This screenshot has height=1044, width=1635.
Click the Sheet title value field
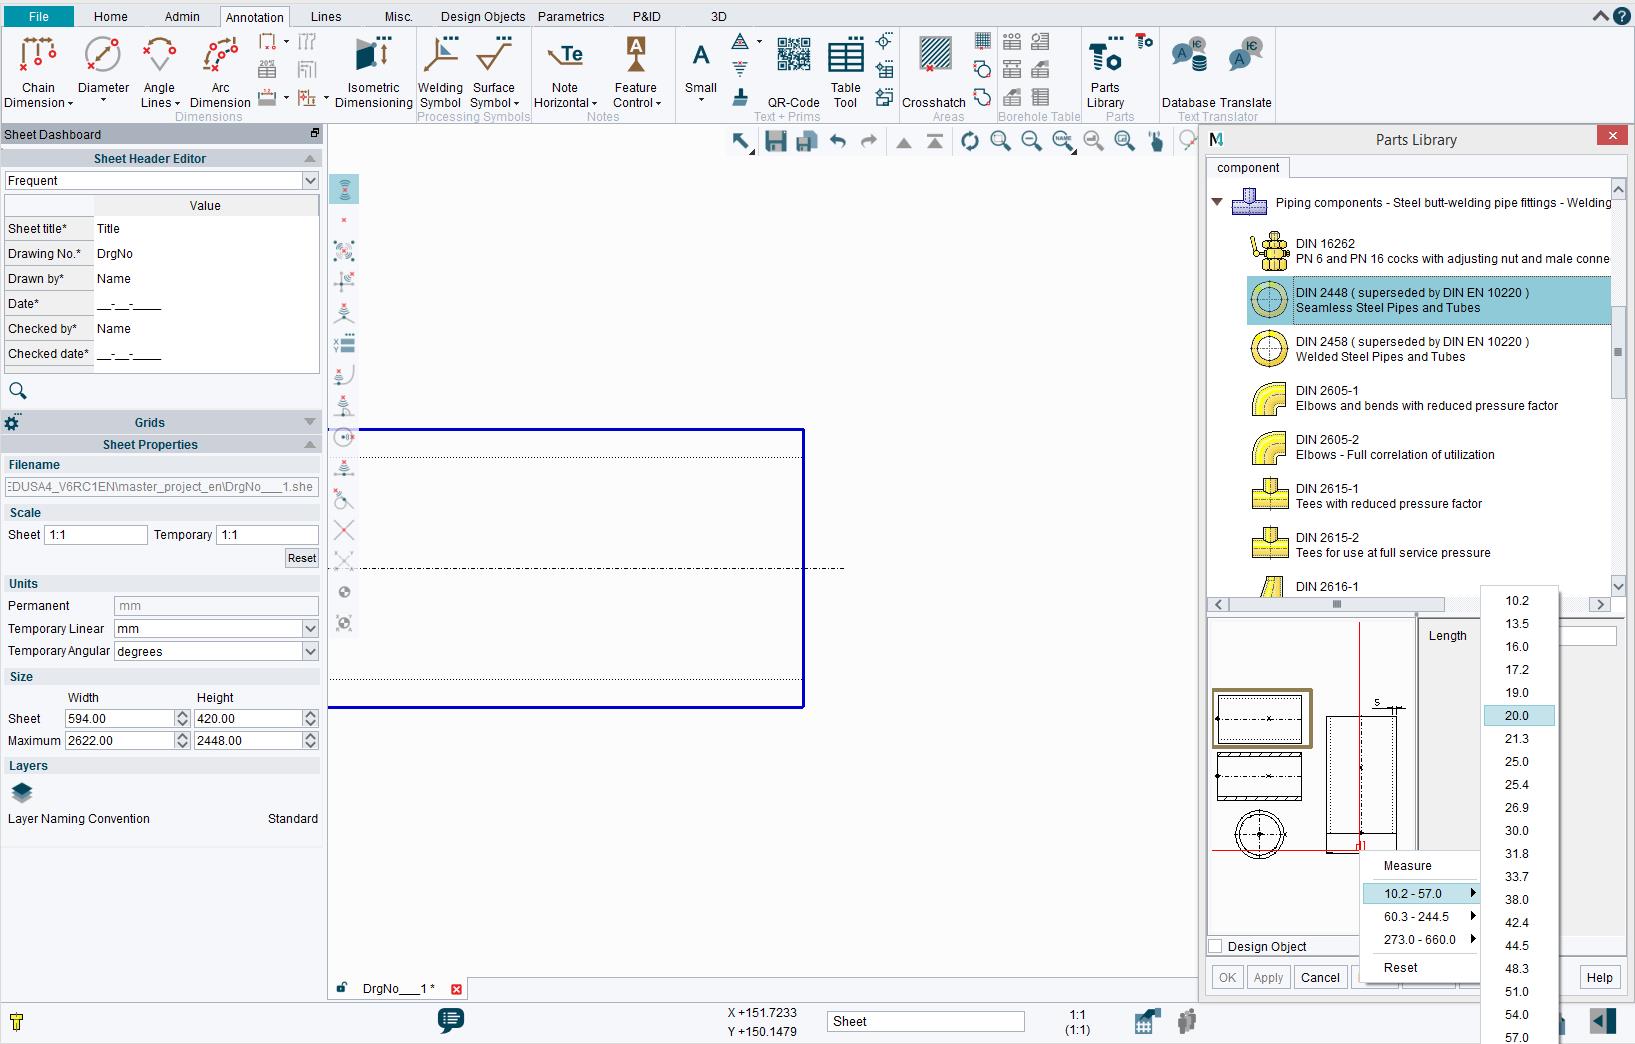[206, 229]
